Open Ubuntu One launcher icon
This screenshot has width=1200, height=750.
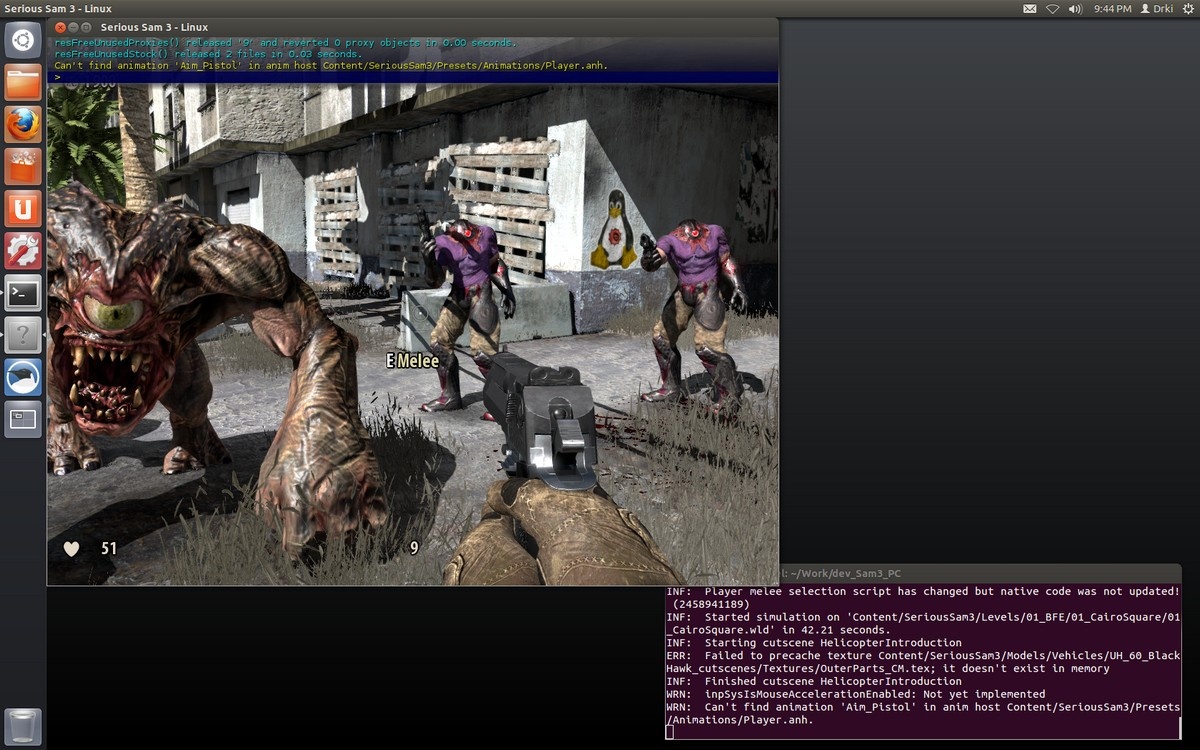click(23, 209)
